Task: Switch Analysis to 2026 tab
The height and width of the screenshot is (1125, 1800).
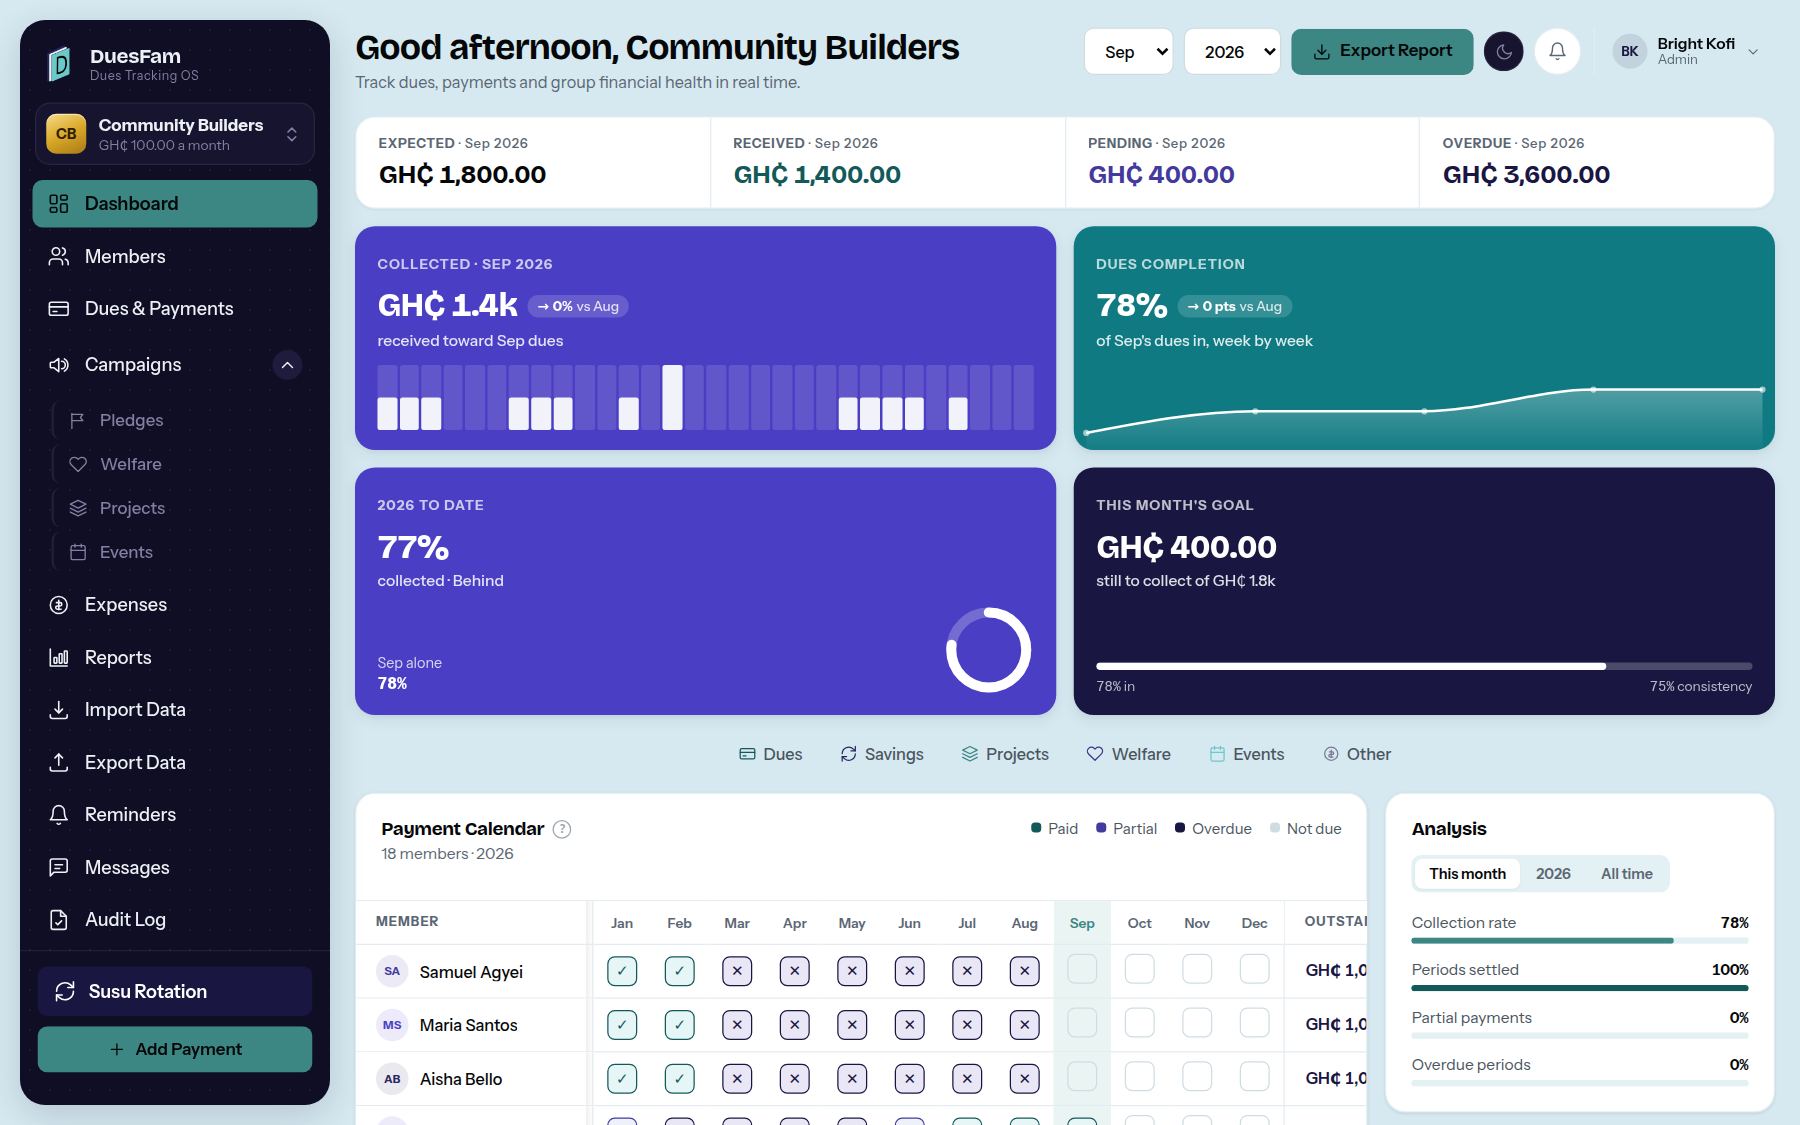Action: point(1553,874)
